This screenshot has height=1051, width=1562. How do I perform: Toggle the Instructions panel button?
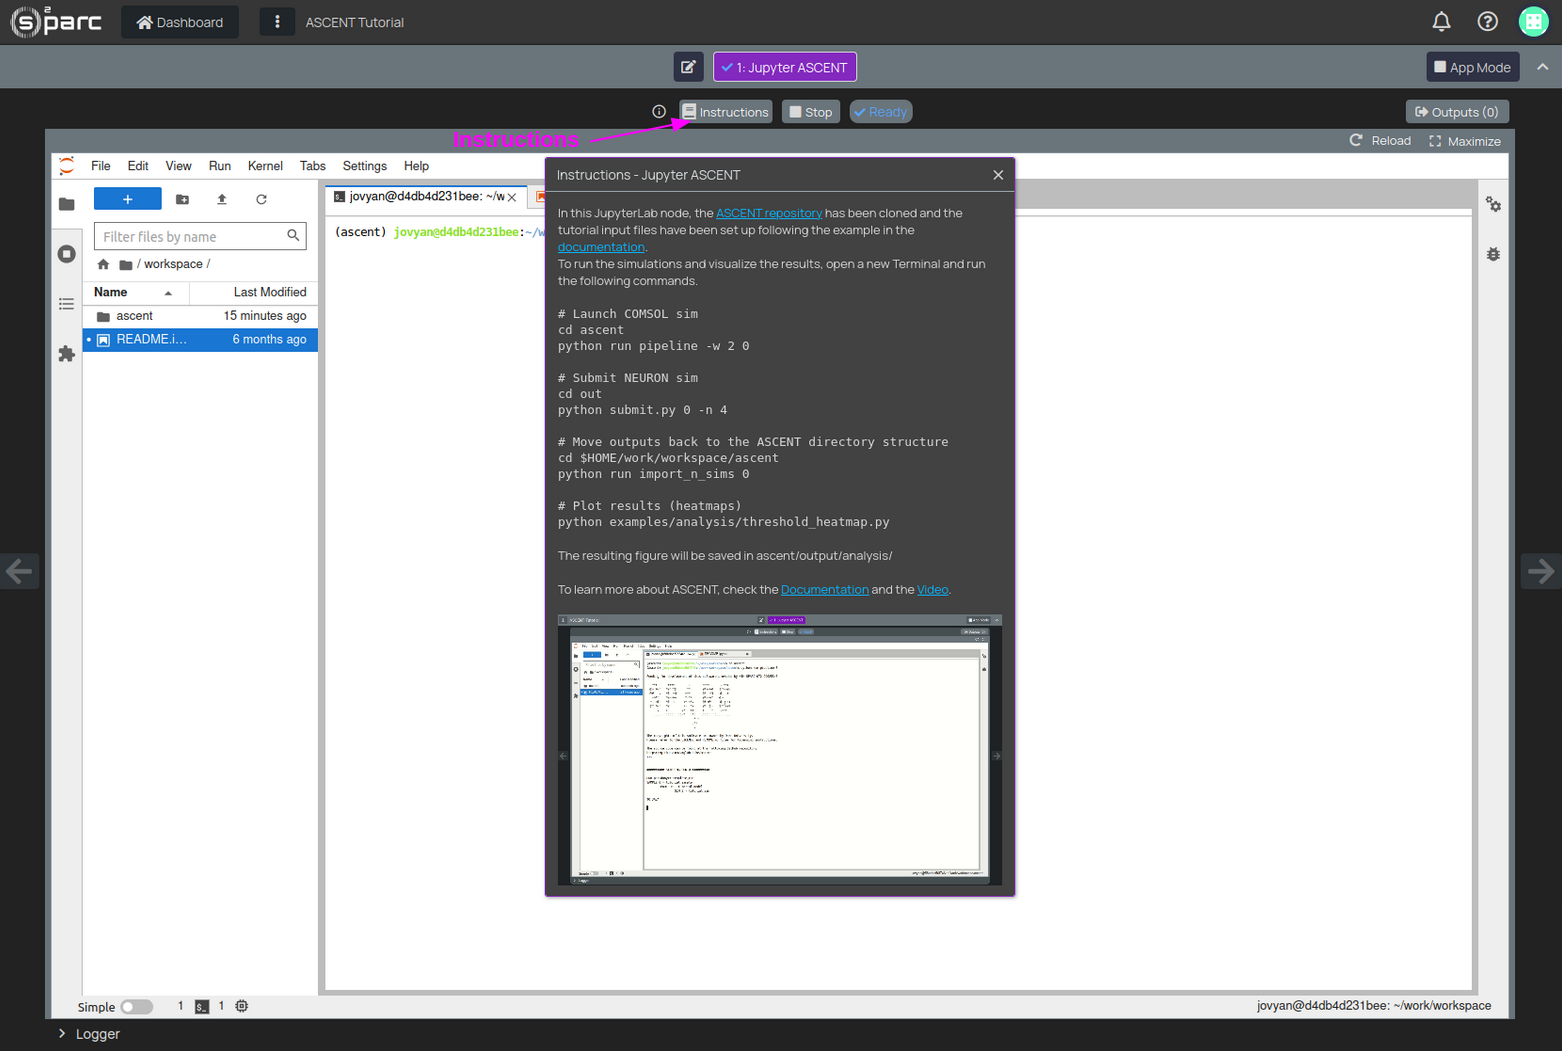(726, 112)
